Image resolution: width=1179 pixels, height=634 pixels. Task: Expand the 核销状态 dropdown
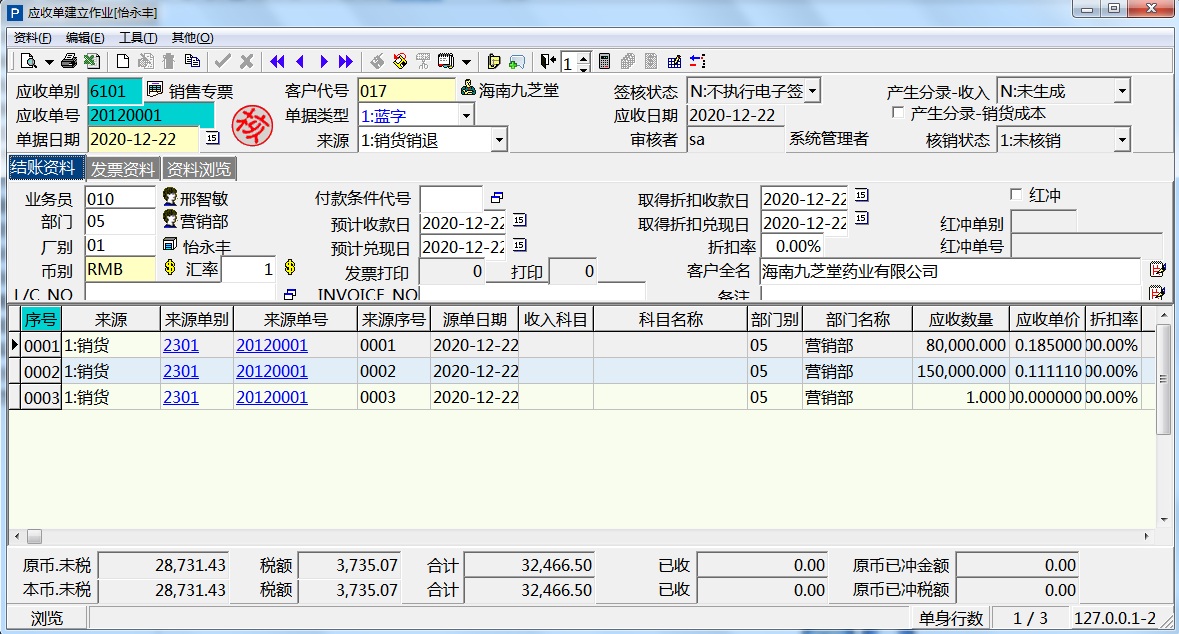[x=1122, y=140]
